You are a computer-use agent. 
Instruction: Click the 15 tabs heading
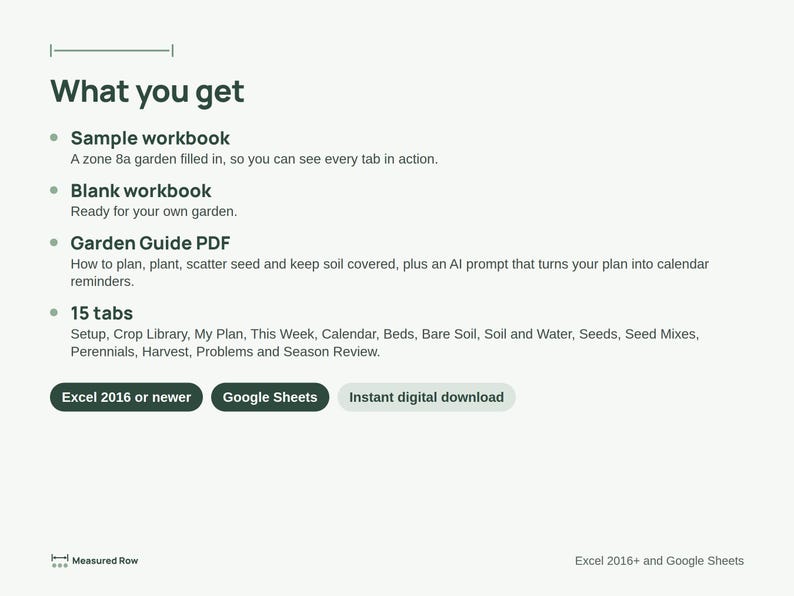click(101, 313)
